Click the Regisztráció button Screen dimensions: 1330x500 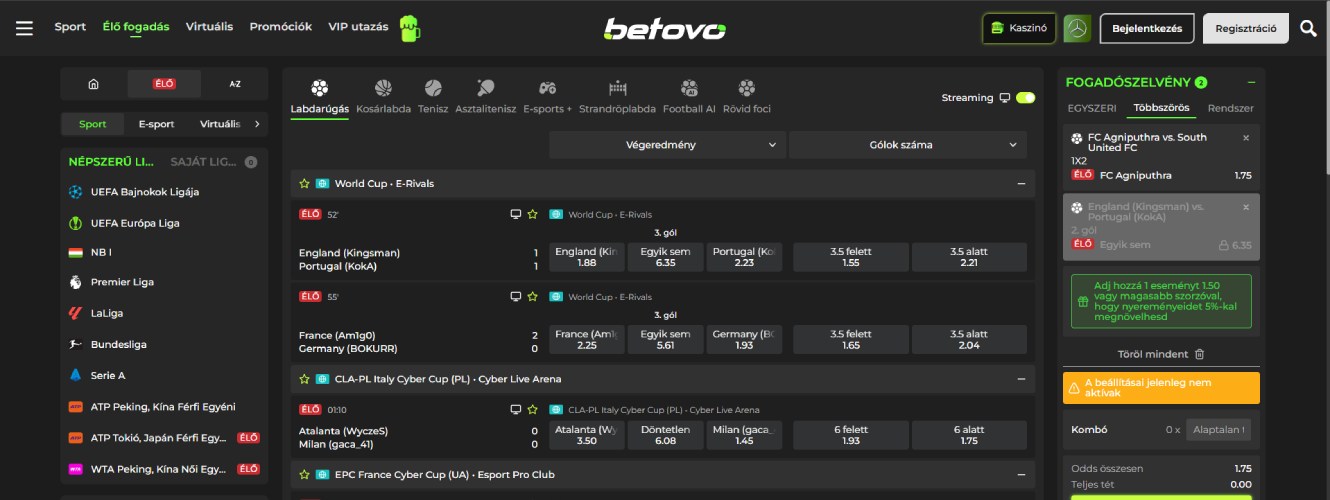coord(1246,28)
